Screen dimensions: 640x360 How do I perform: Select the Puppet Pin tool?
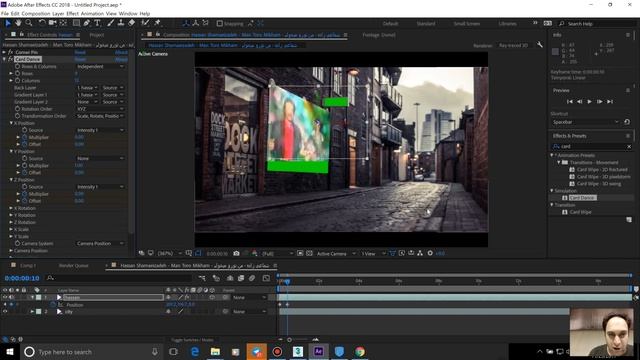(158, 23)
